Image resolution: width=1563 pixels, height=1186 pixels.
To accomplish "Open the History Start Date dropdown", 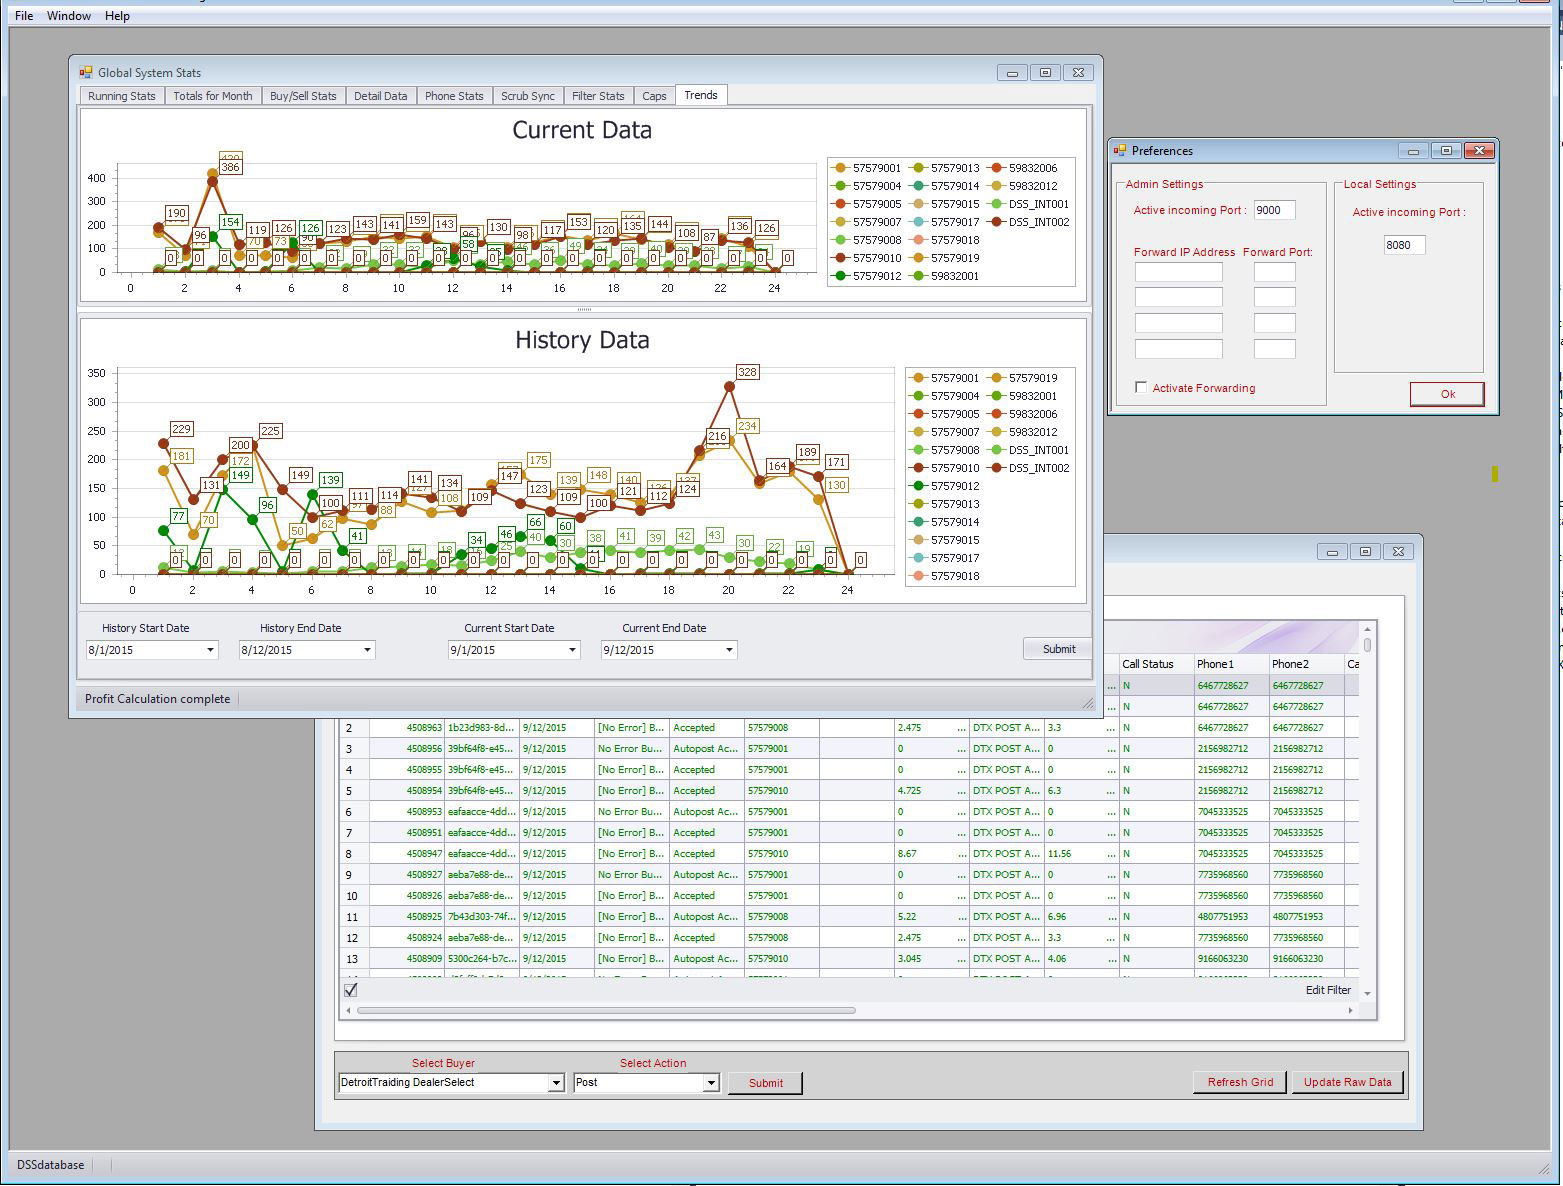I will (x=210, y=650).
